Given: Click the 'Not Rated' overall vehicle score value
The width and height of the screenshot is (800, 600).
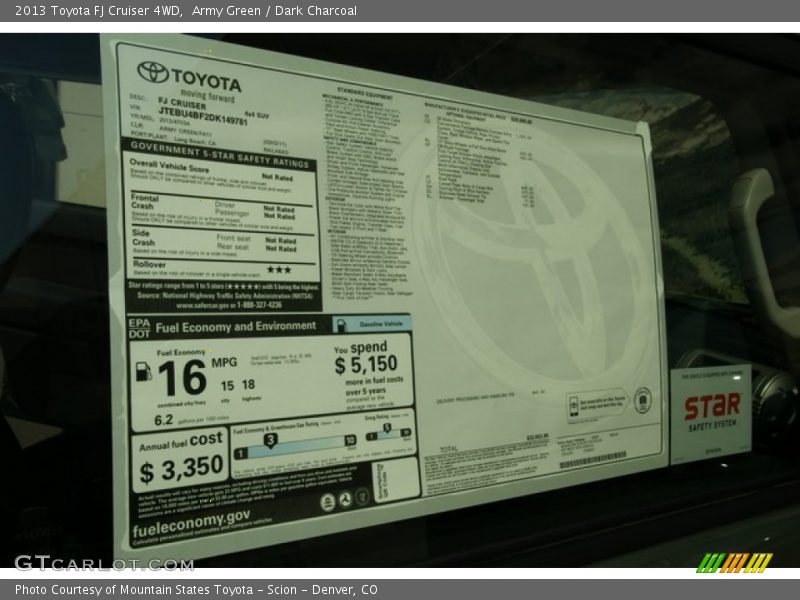Looking at the screenshot, I should (277, 178).
